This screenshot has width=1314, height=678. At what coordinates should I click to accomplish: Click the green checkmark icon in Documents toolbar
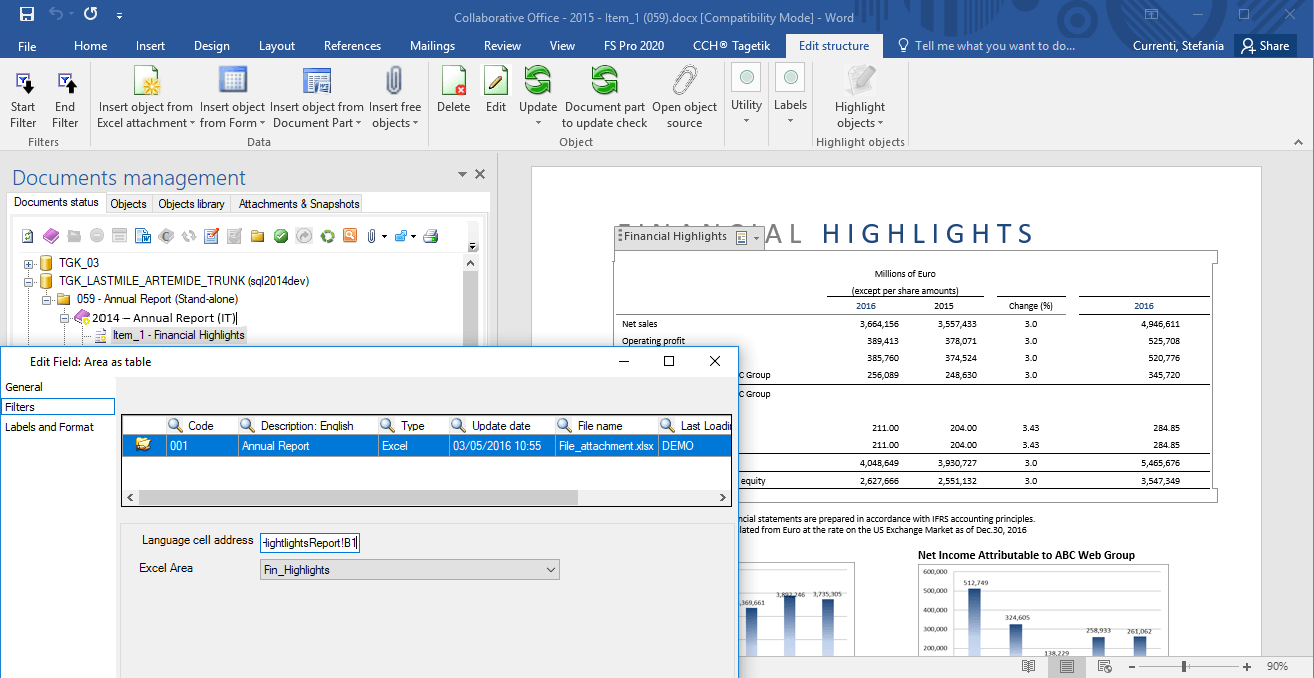point(281,236)
